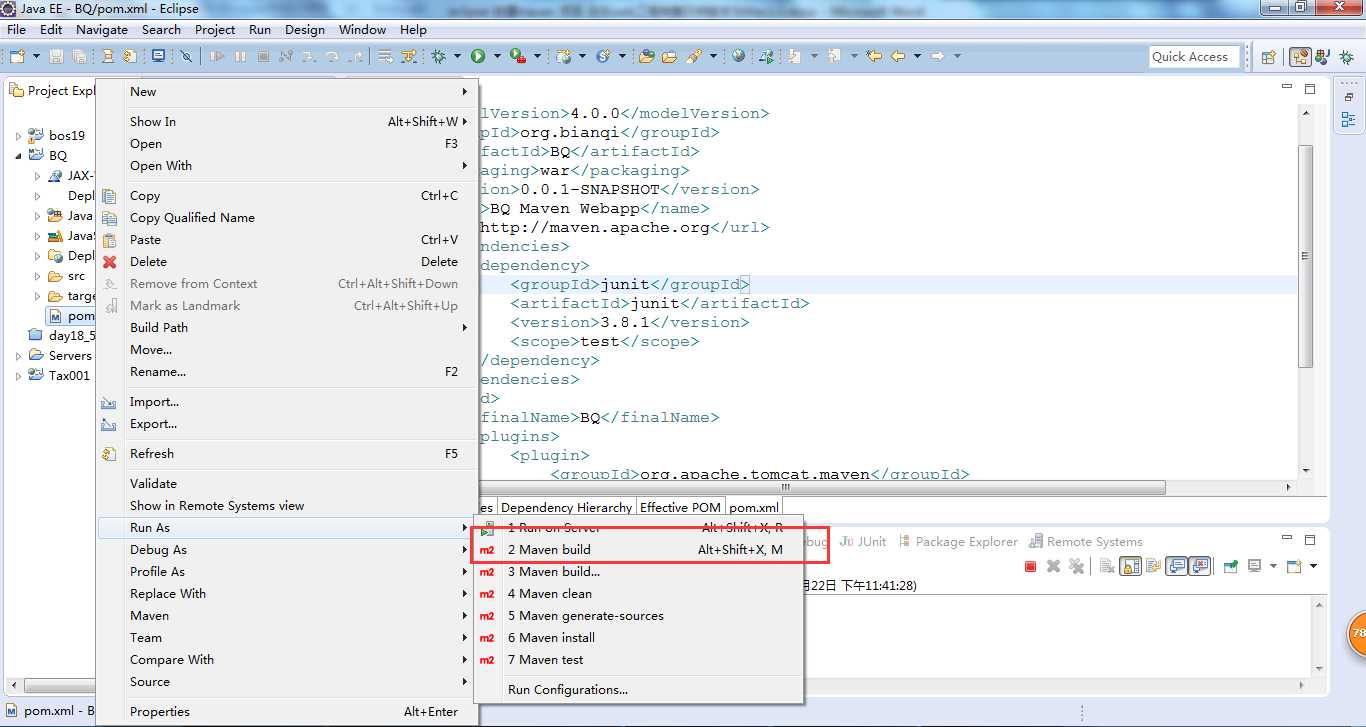1366x727 pixels.
Task: Expand the Tax001 project node
Action: click(x=18, y=376)
